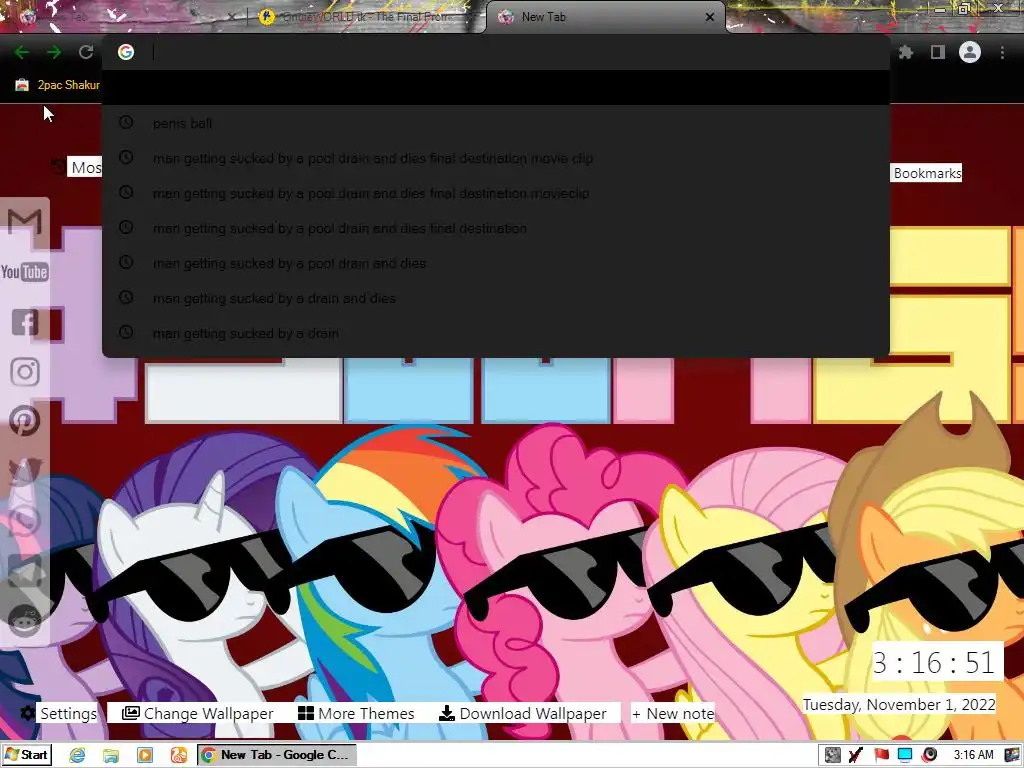This screenshot has height=768, width=1024.
Task: Open Reddit from the sidebar
Action: click(x=25, y=620)
